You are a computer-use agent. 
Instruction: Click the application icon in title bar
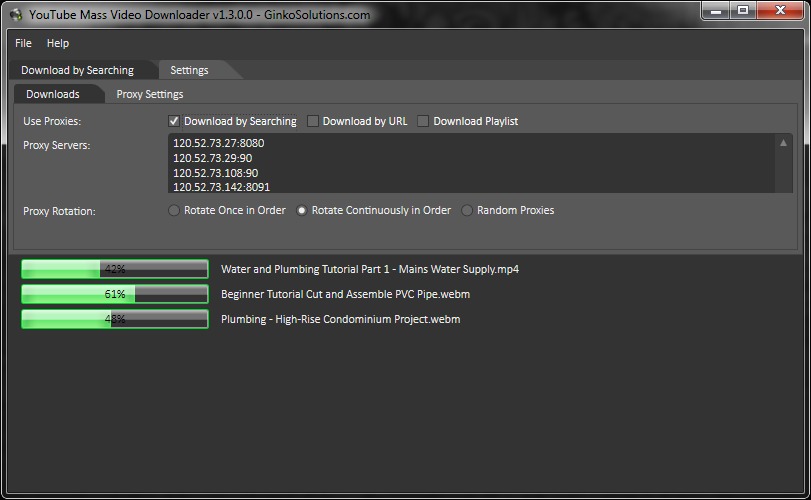[x=16, y=14]
